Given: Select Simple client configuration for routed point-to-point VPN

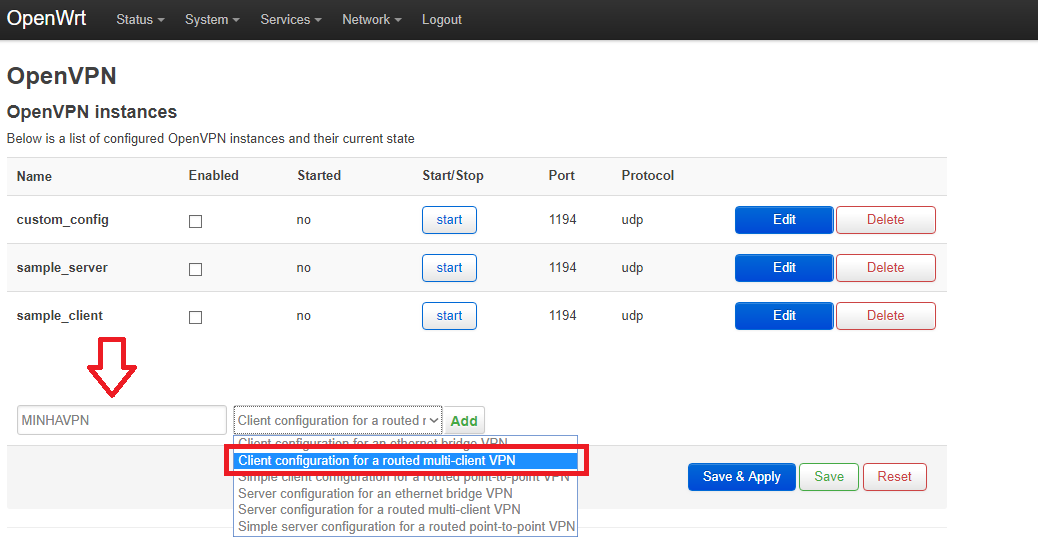Looking at the screenshot, I should pos(404,476).
